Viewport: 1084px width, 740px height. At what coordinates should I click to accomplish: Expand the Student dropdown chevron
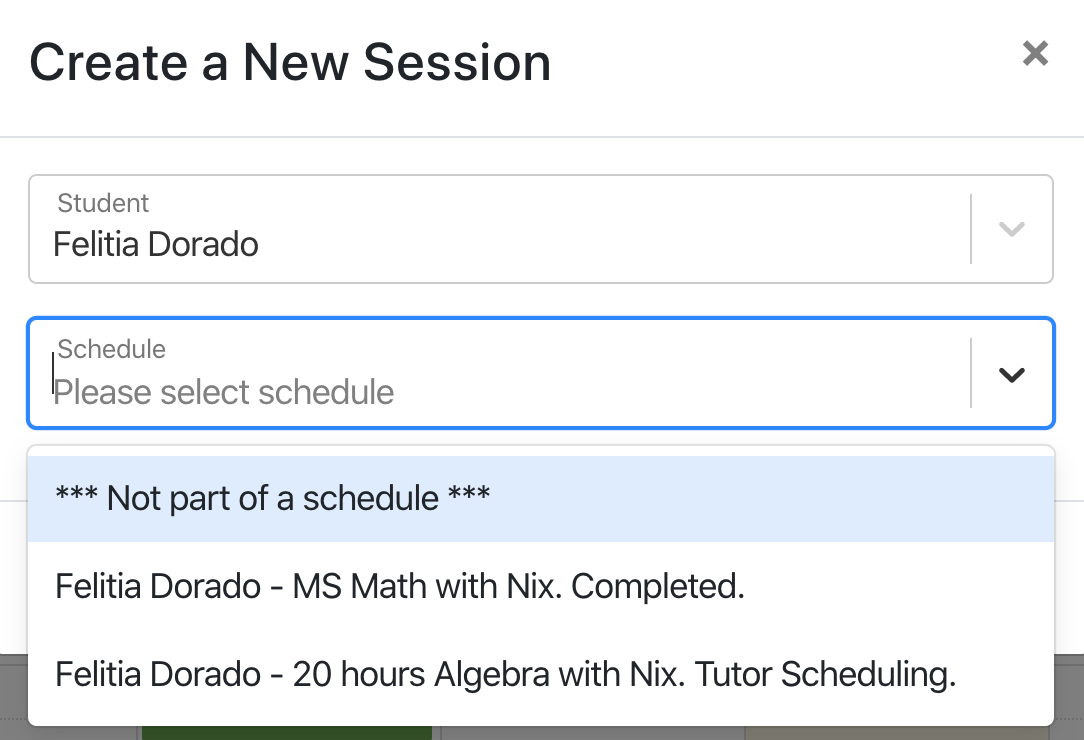pyautogui.click(x=1012, y=229)
